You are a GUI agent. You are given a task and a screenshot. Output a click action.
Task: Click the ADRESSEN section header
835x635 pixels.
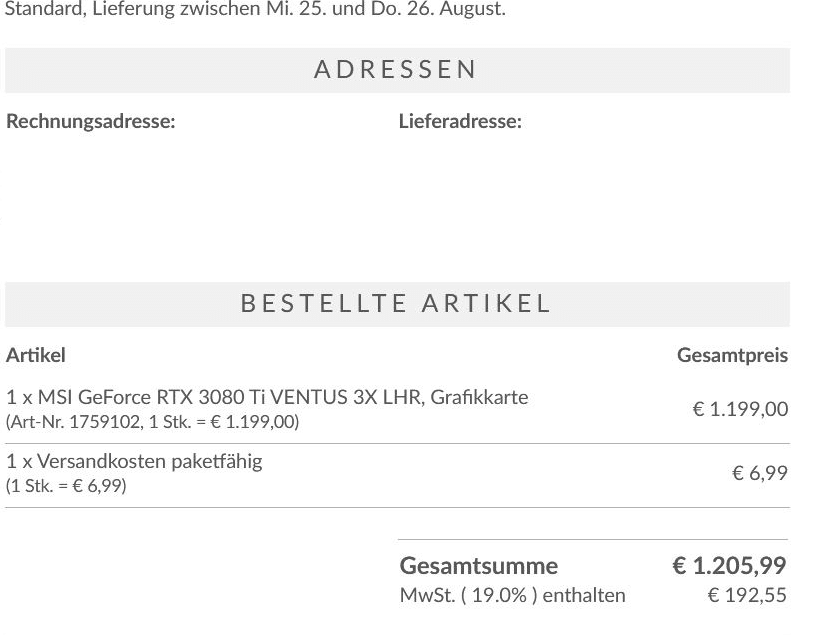coord(397,70)
